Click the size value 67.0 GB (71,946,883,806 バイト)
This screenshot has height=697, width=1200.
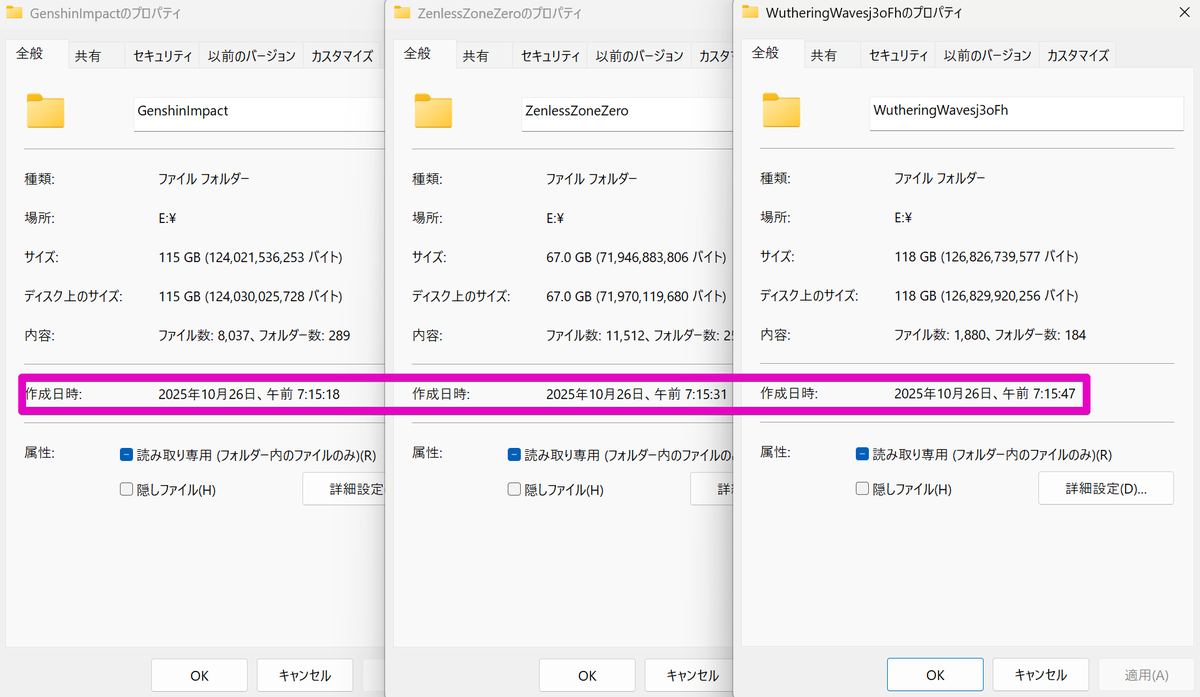[x=637, y=257]
